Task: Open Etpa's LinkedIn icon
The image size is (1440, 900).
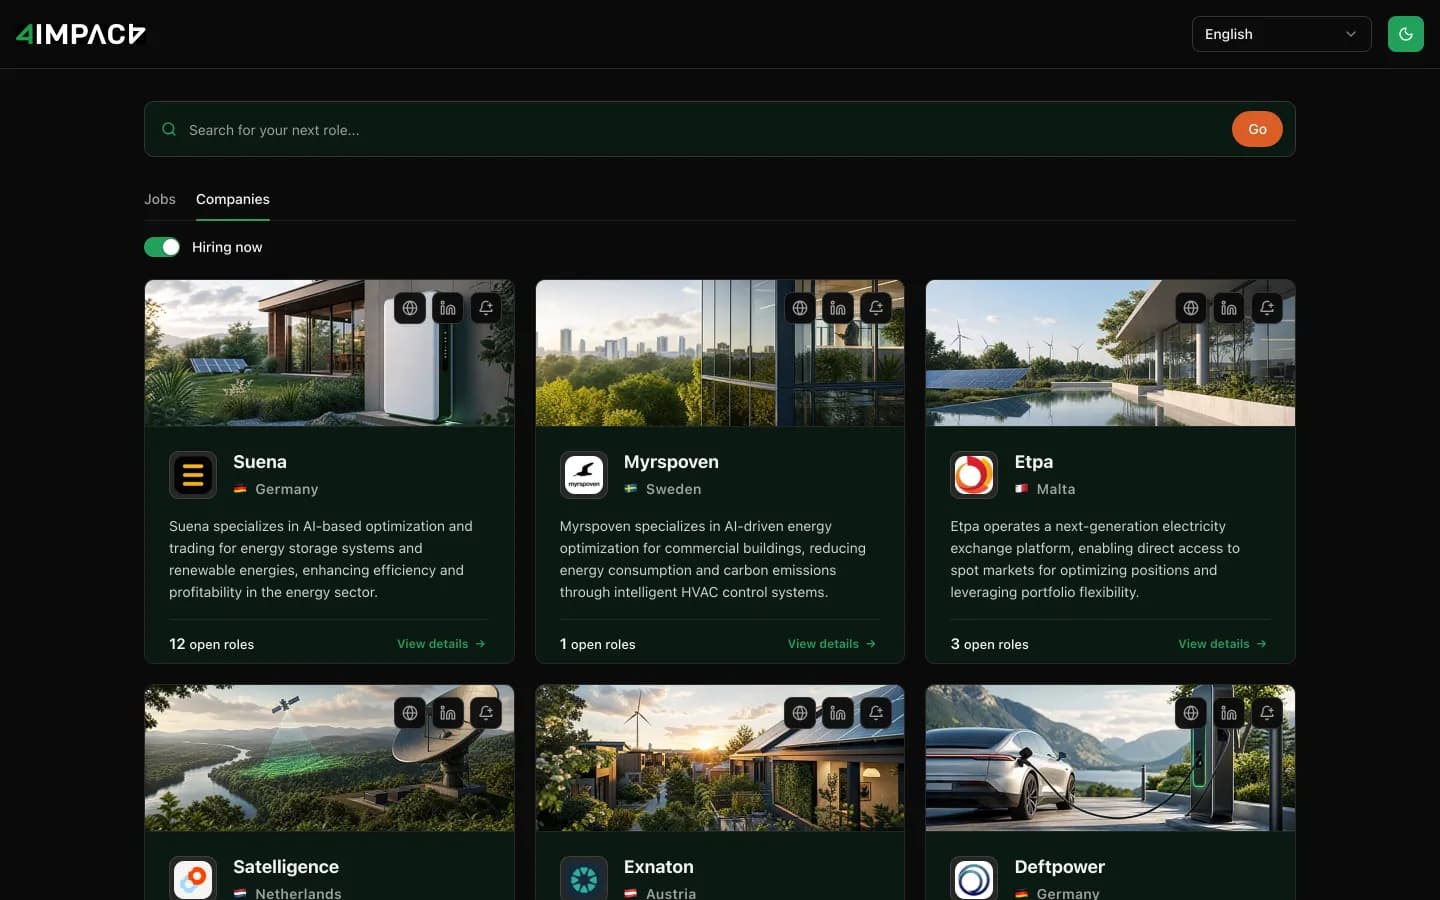Action: click(1229, 308)
